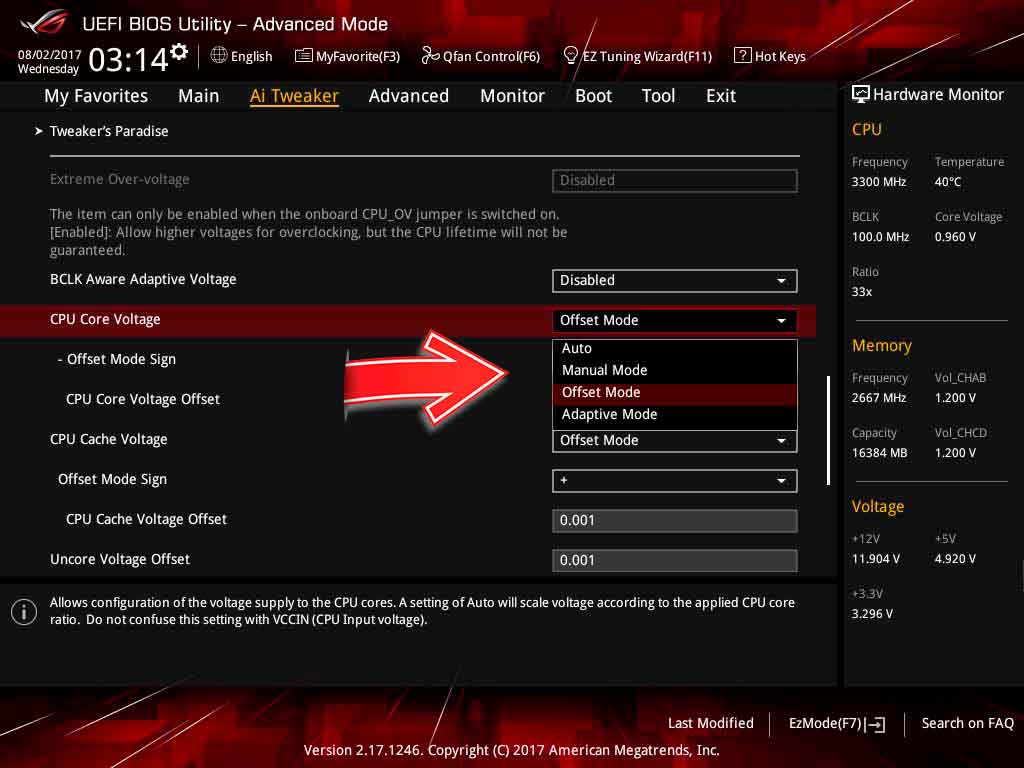
Task: Select Auto in the voltage mode list
Action: pos(675,349)
